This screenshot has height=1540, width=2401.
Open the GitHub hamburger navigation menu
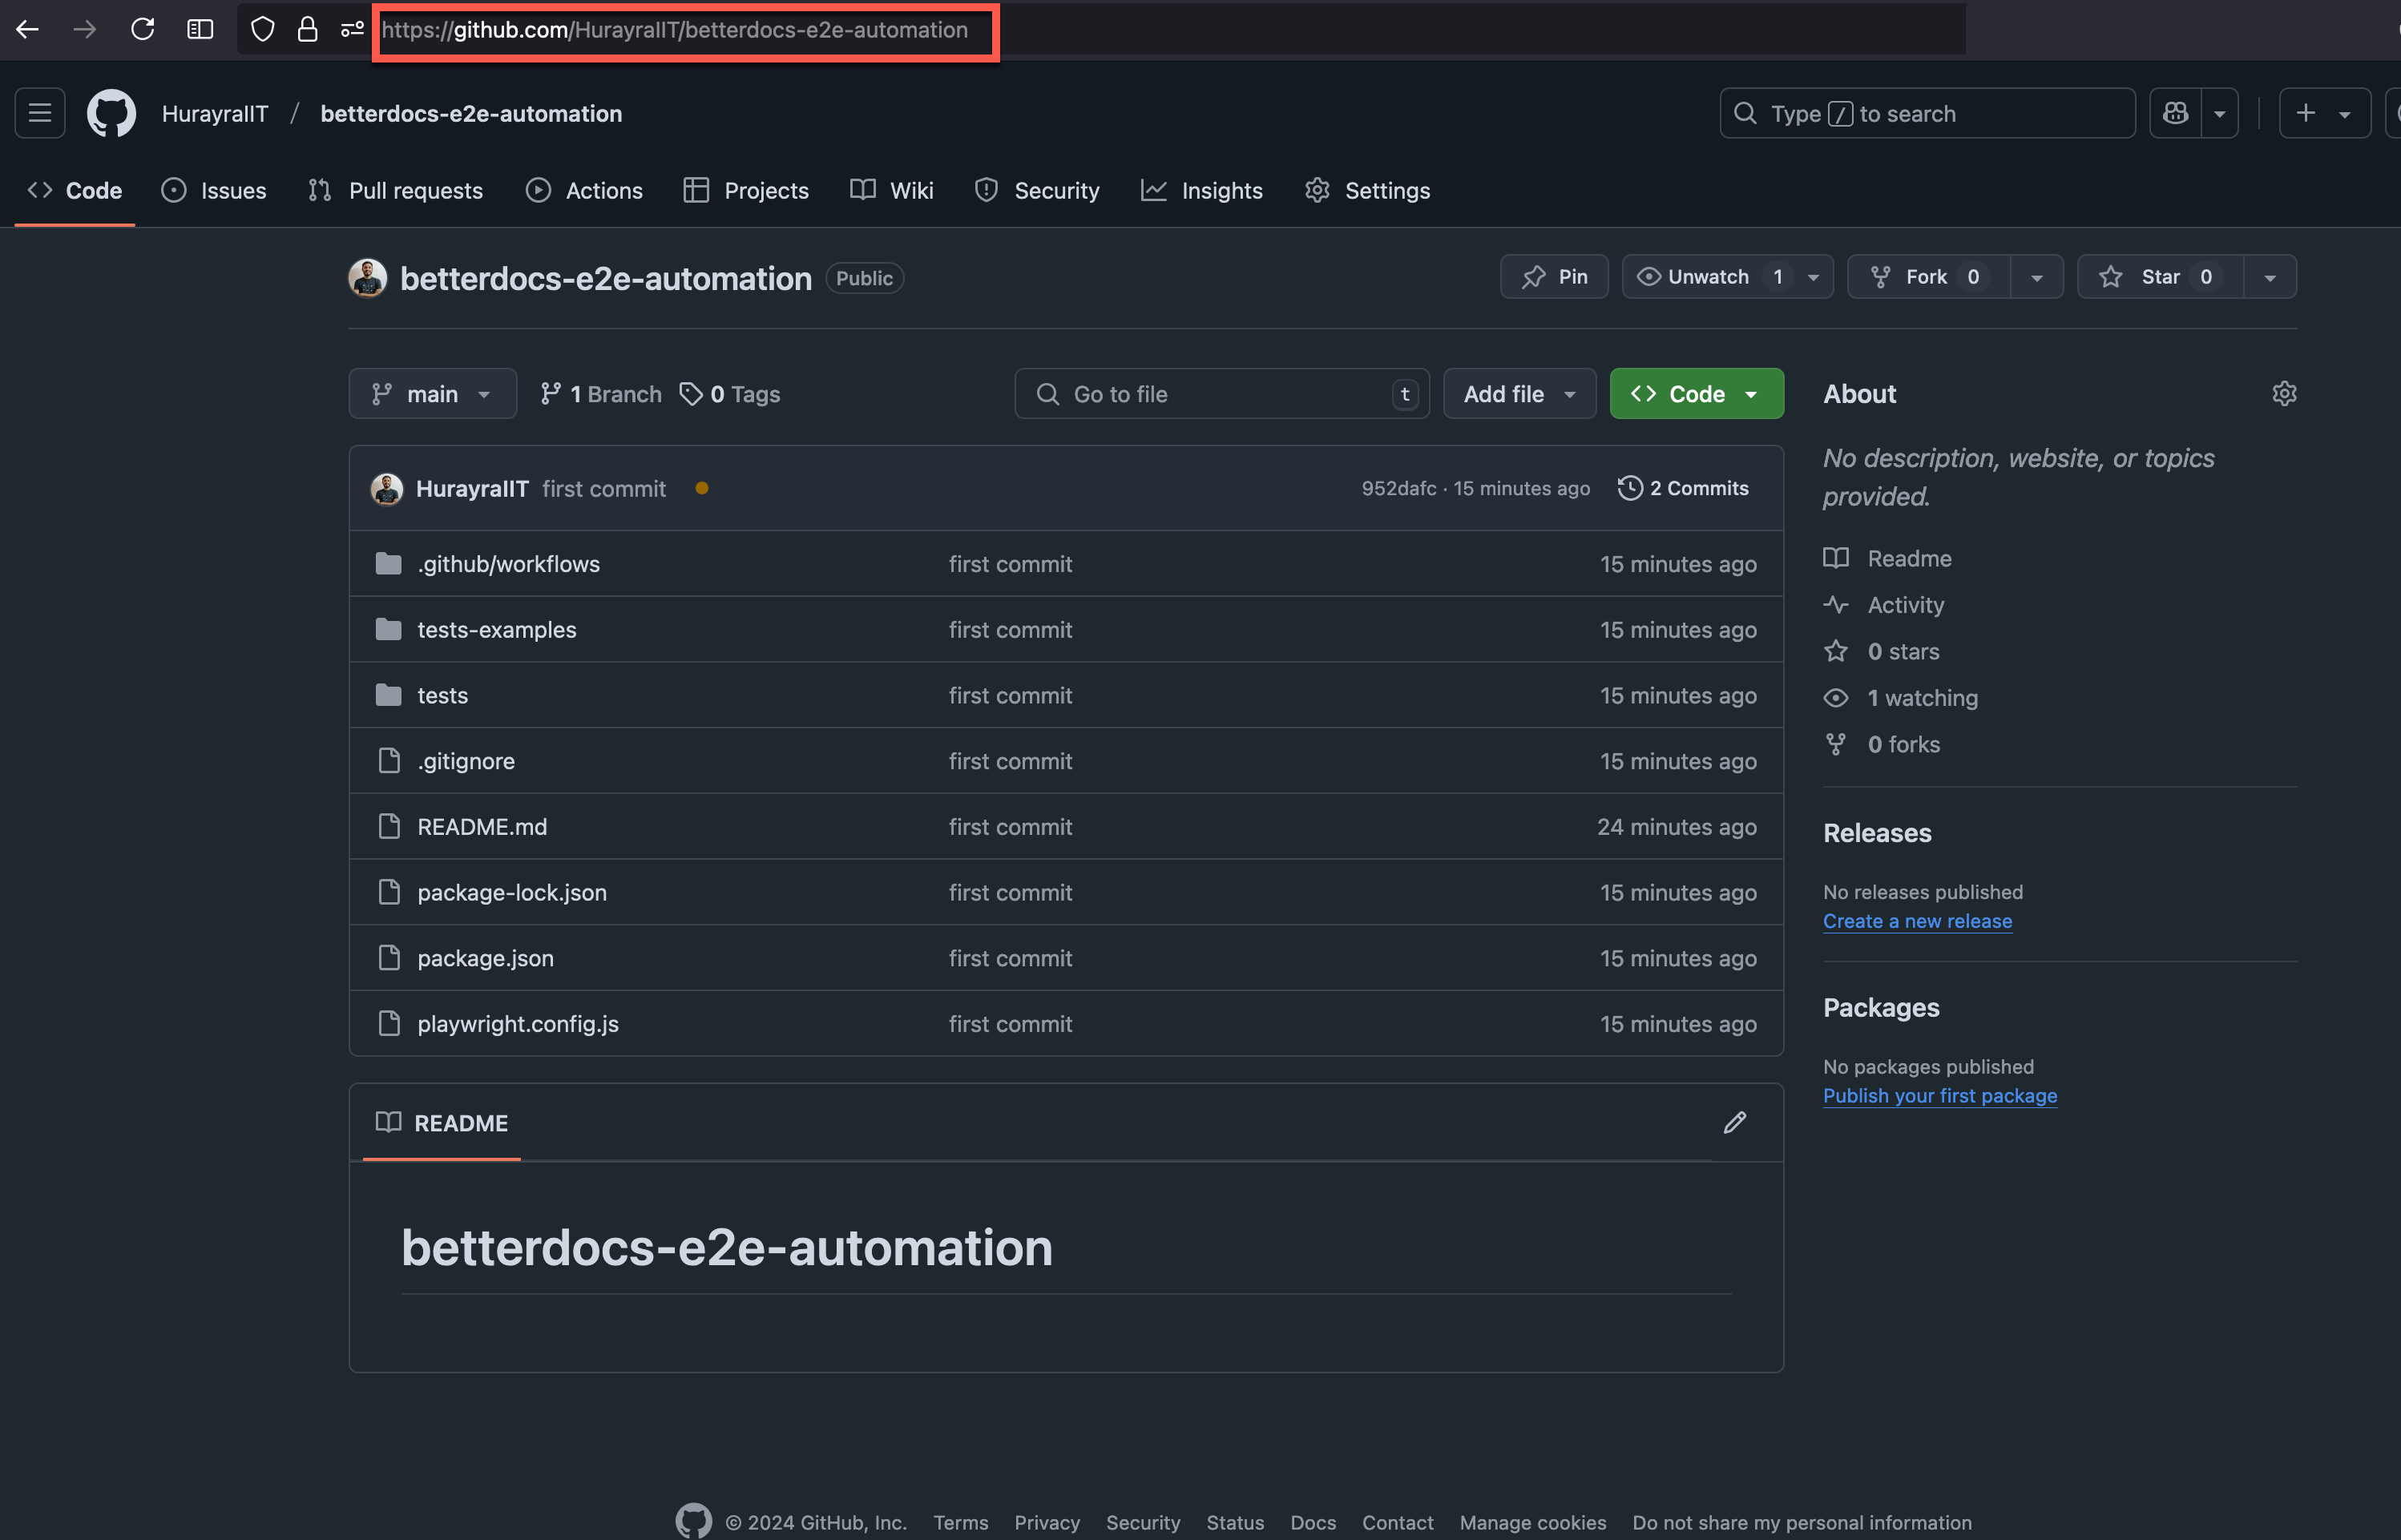tap(40, 113)
